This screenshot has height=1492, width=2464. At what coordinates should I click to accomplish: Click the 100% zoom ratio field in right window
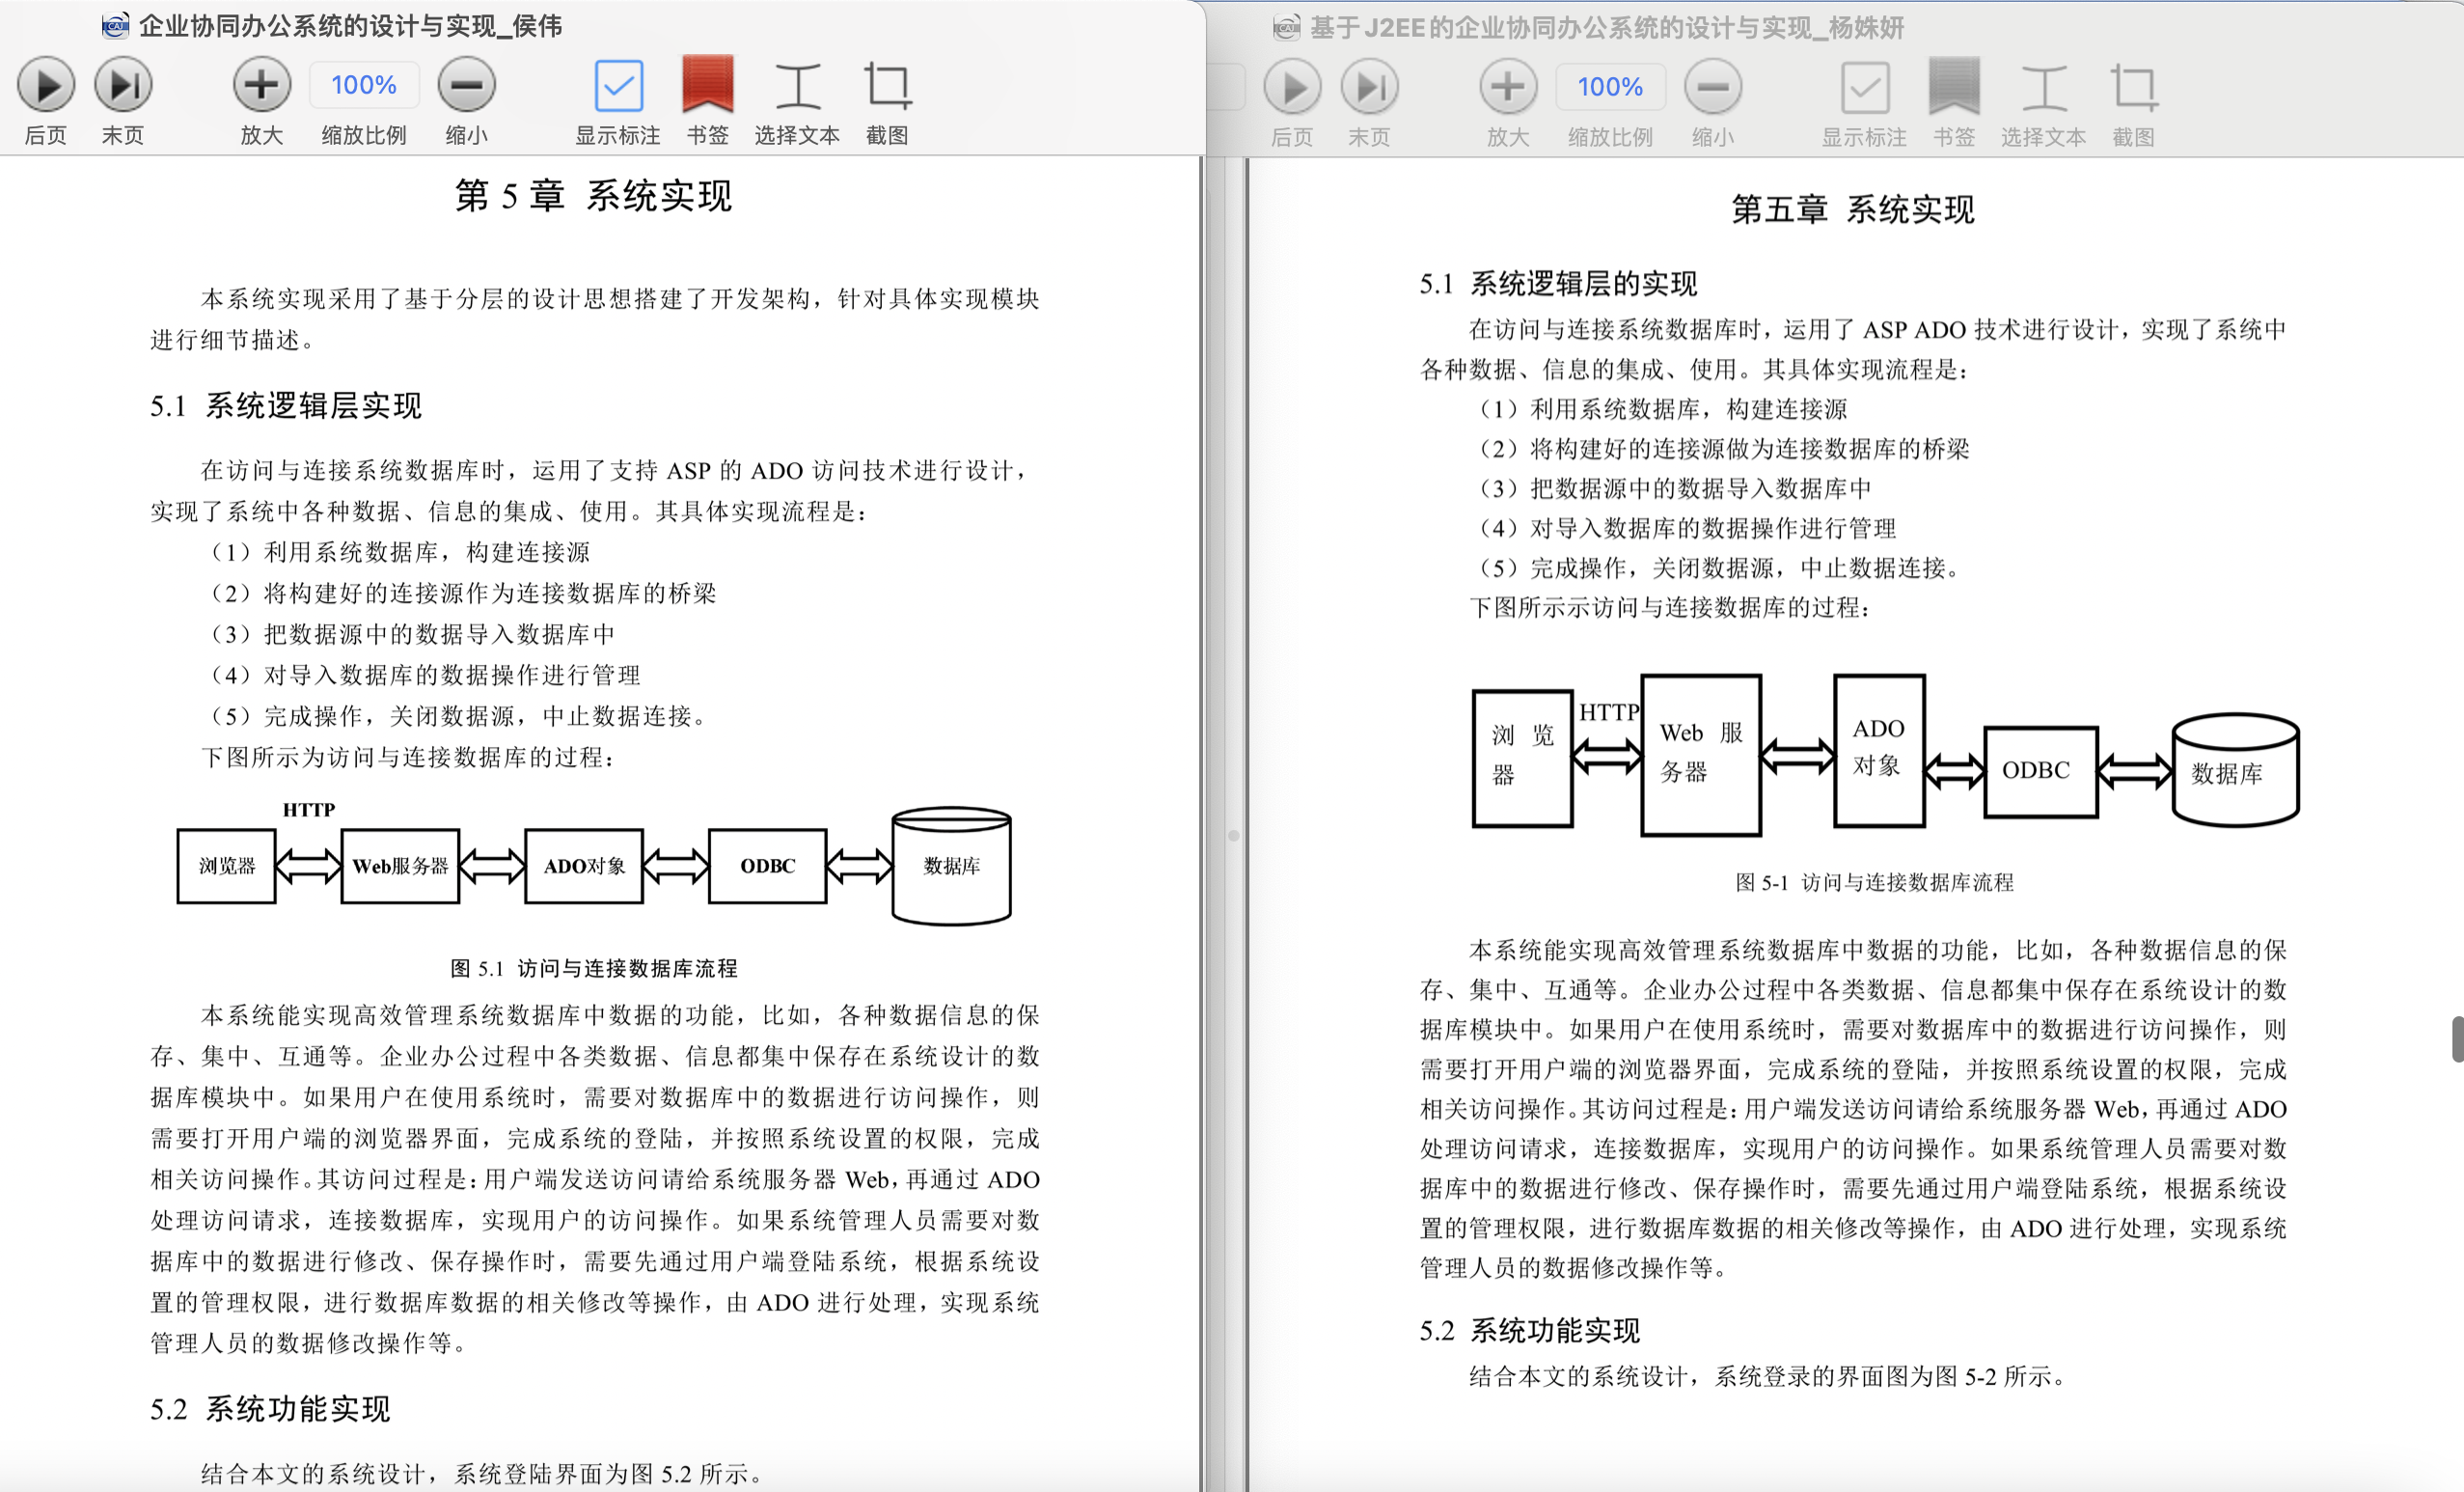pos(1609,88)
